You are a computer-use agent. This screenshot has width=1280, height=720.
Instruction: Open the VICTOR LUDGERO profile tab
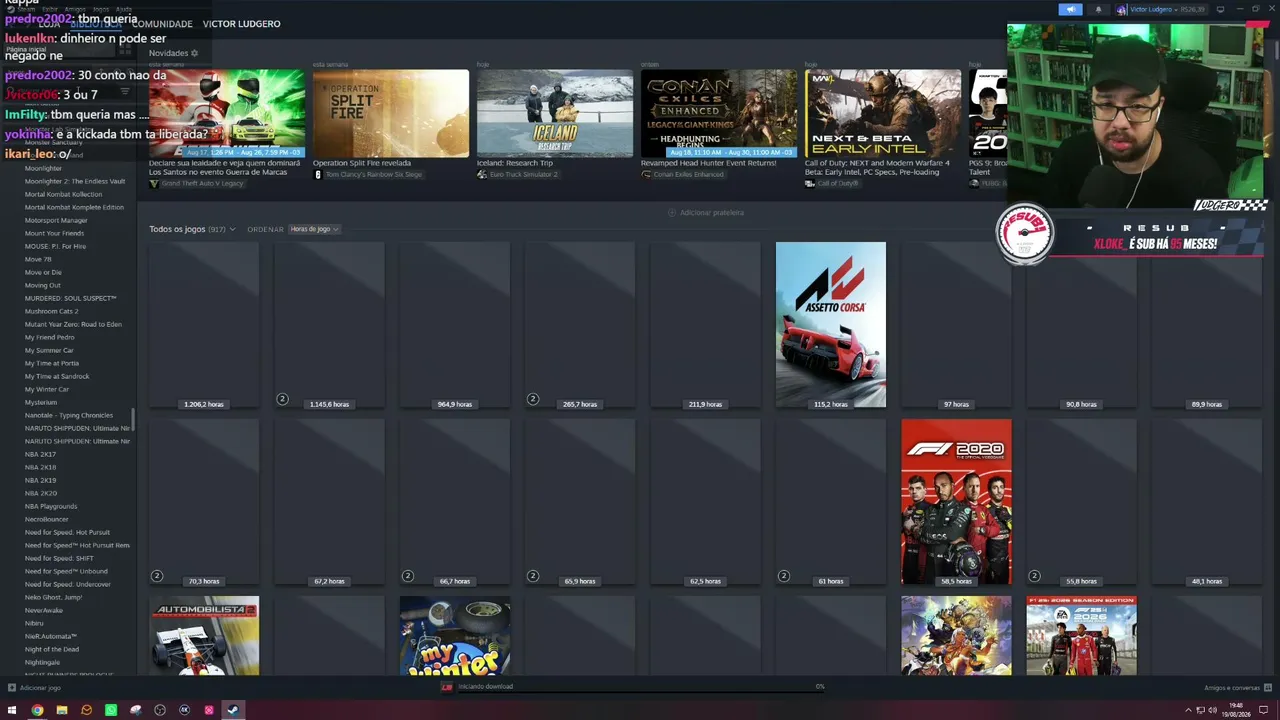click(x=241, y=24)
